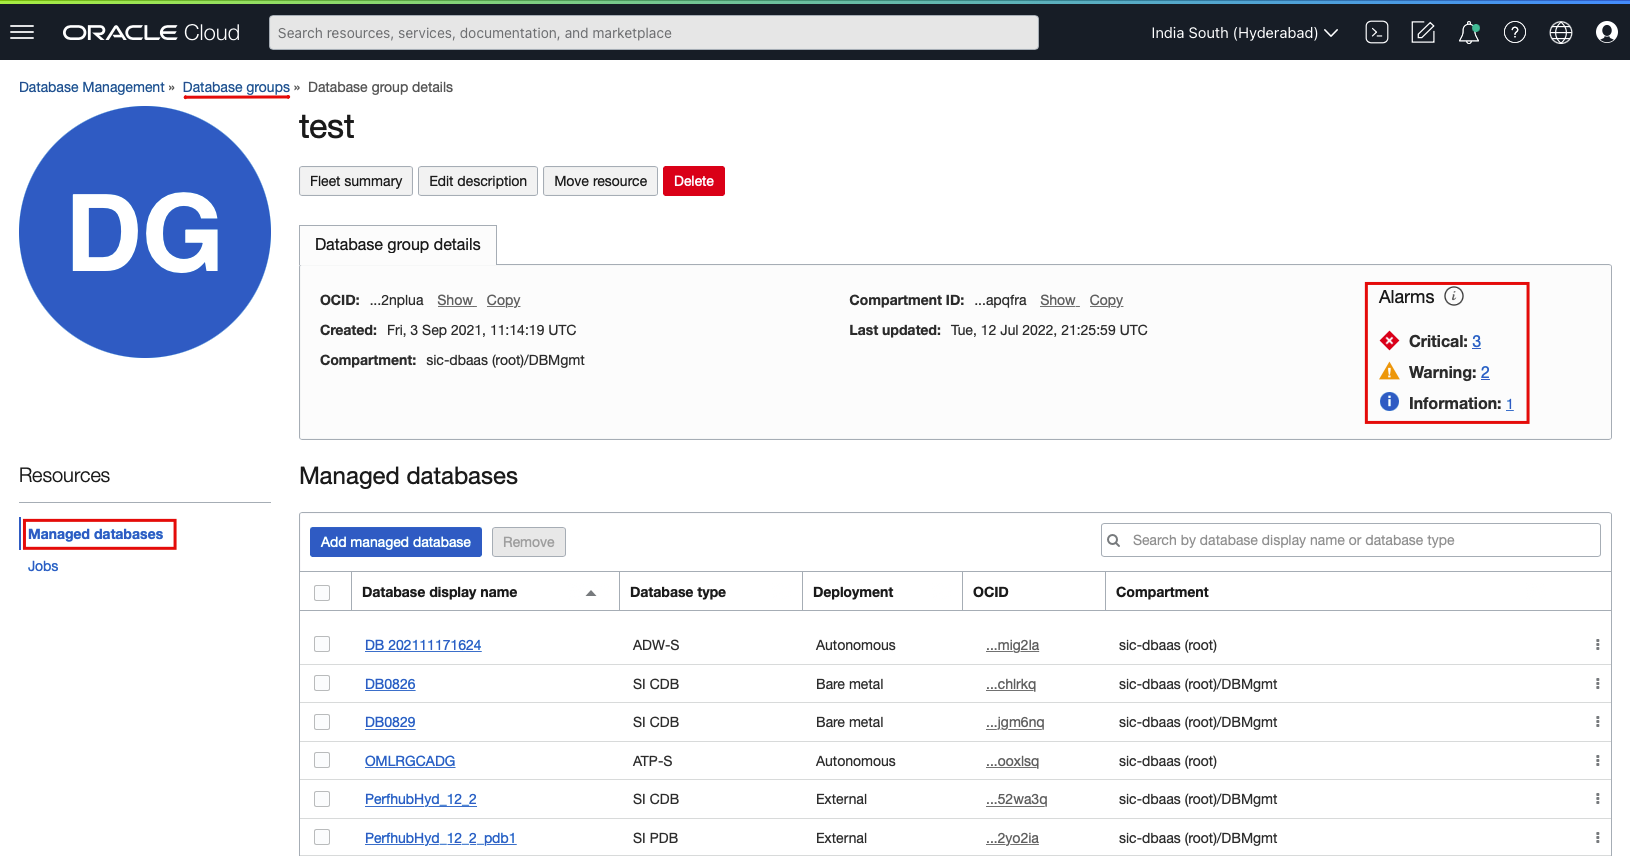The image size is (1630, 856).
Task: Open actions menu for DB0829 row
Action: click(x=1597, y=722)
